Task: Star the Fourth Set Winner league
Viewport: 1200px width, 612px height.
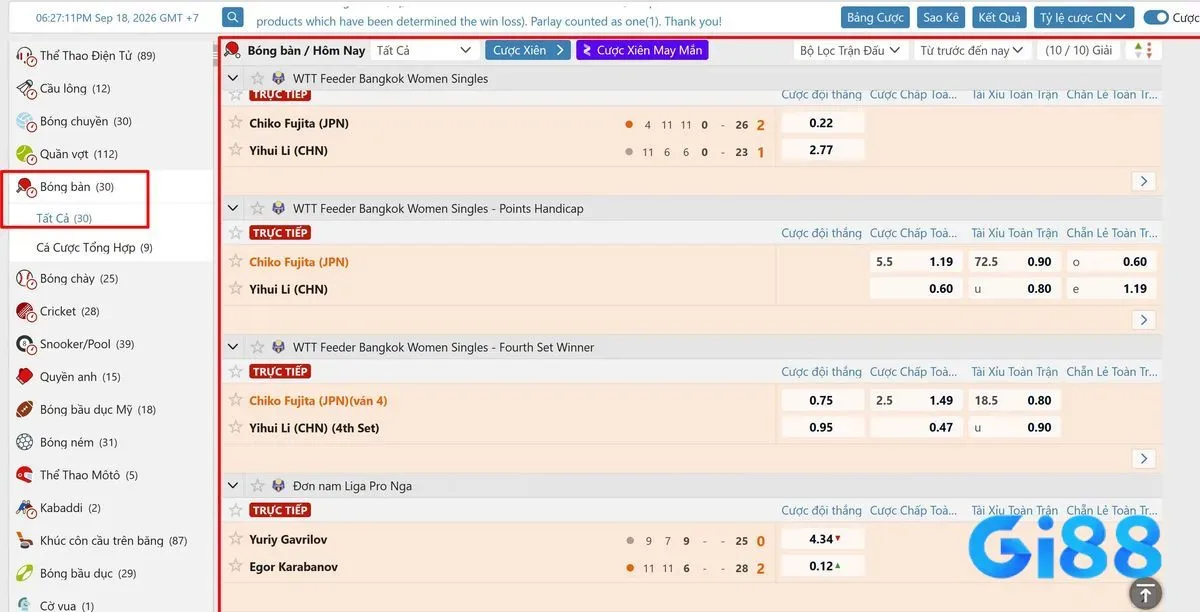Action: pyautogui.click(x=258, y=347)
